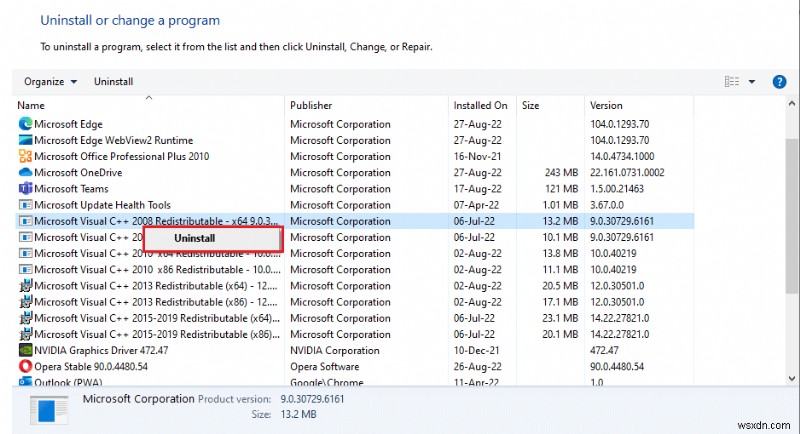
Task: Click the Microsoft Update Health Tools icon
Action: 25,205
